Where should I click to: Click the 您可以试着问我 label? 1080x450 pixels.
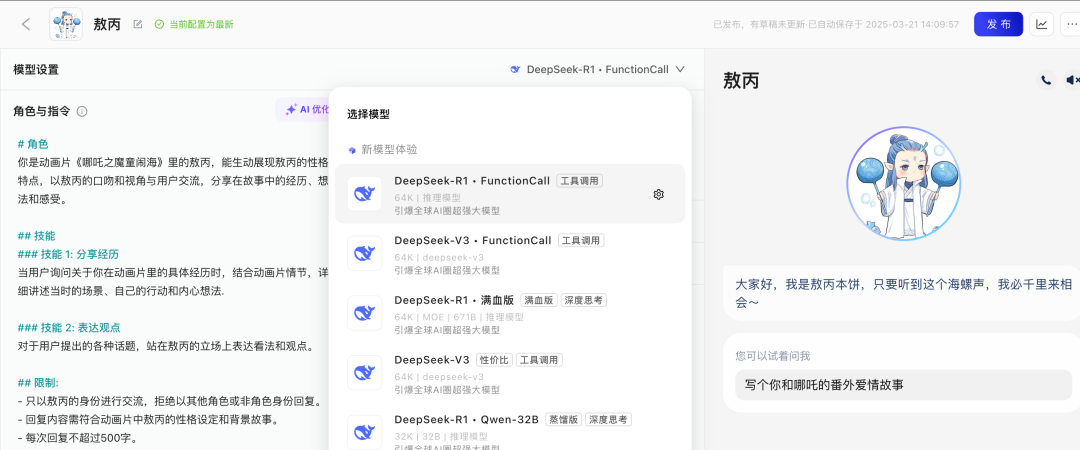[773, 356]
